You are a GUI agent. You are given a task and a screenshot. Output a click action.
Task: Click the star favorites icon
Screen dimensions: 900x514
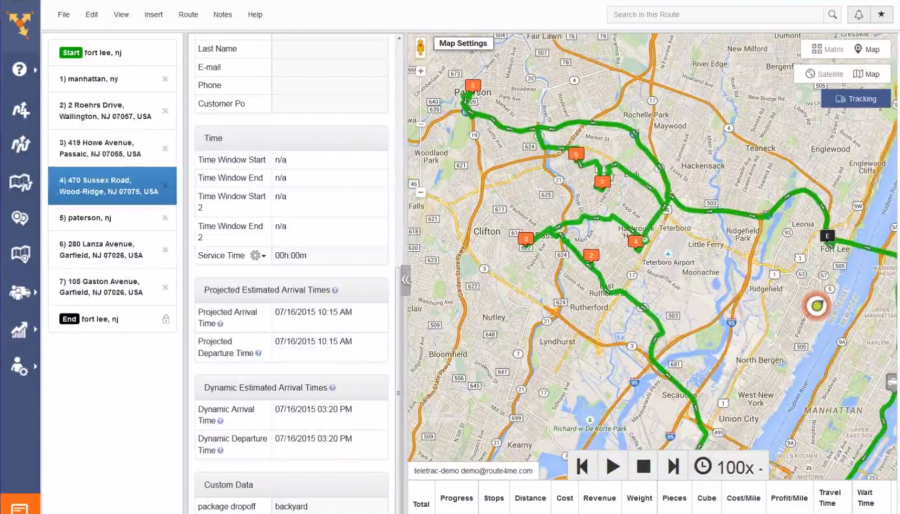[881, 15]
